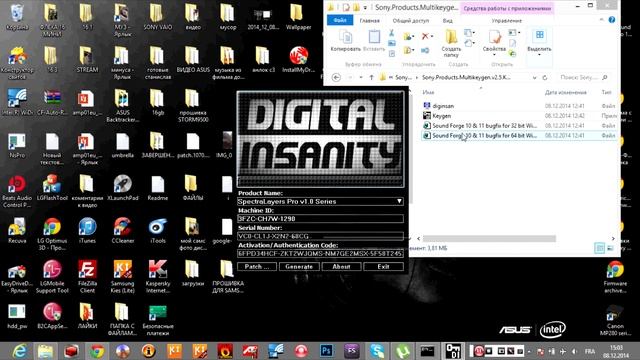Refresh the Explorer folder view
Screen dimensions: 640x360
(545, 77)
